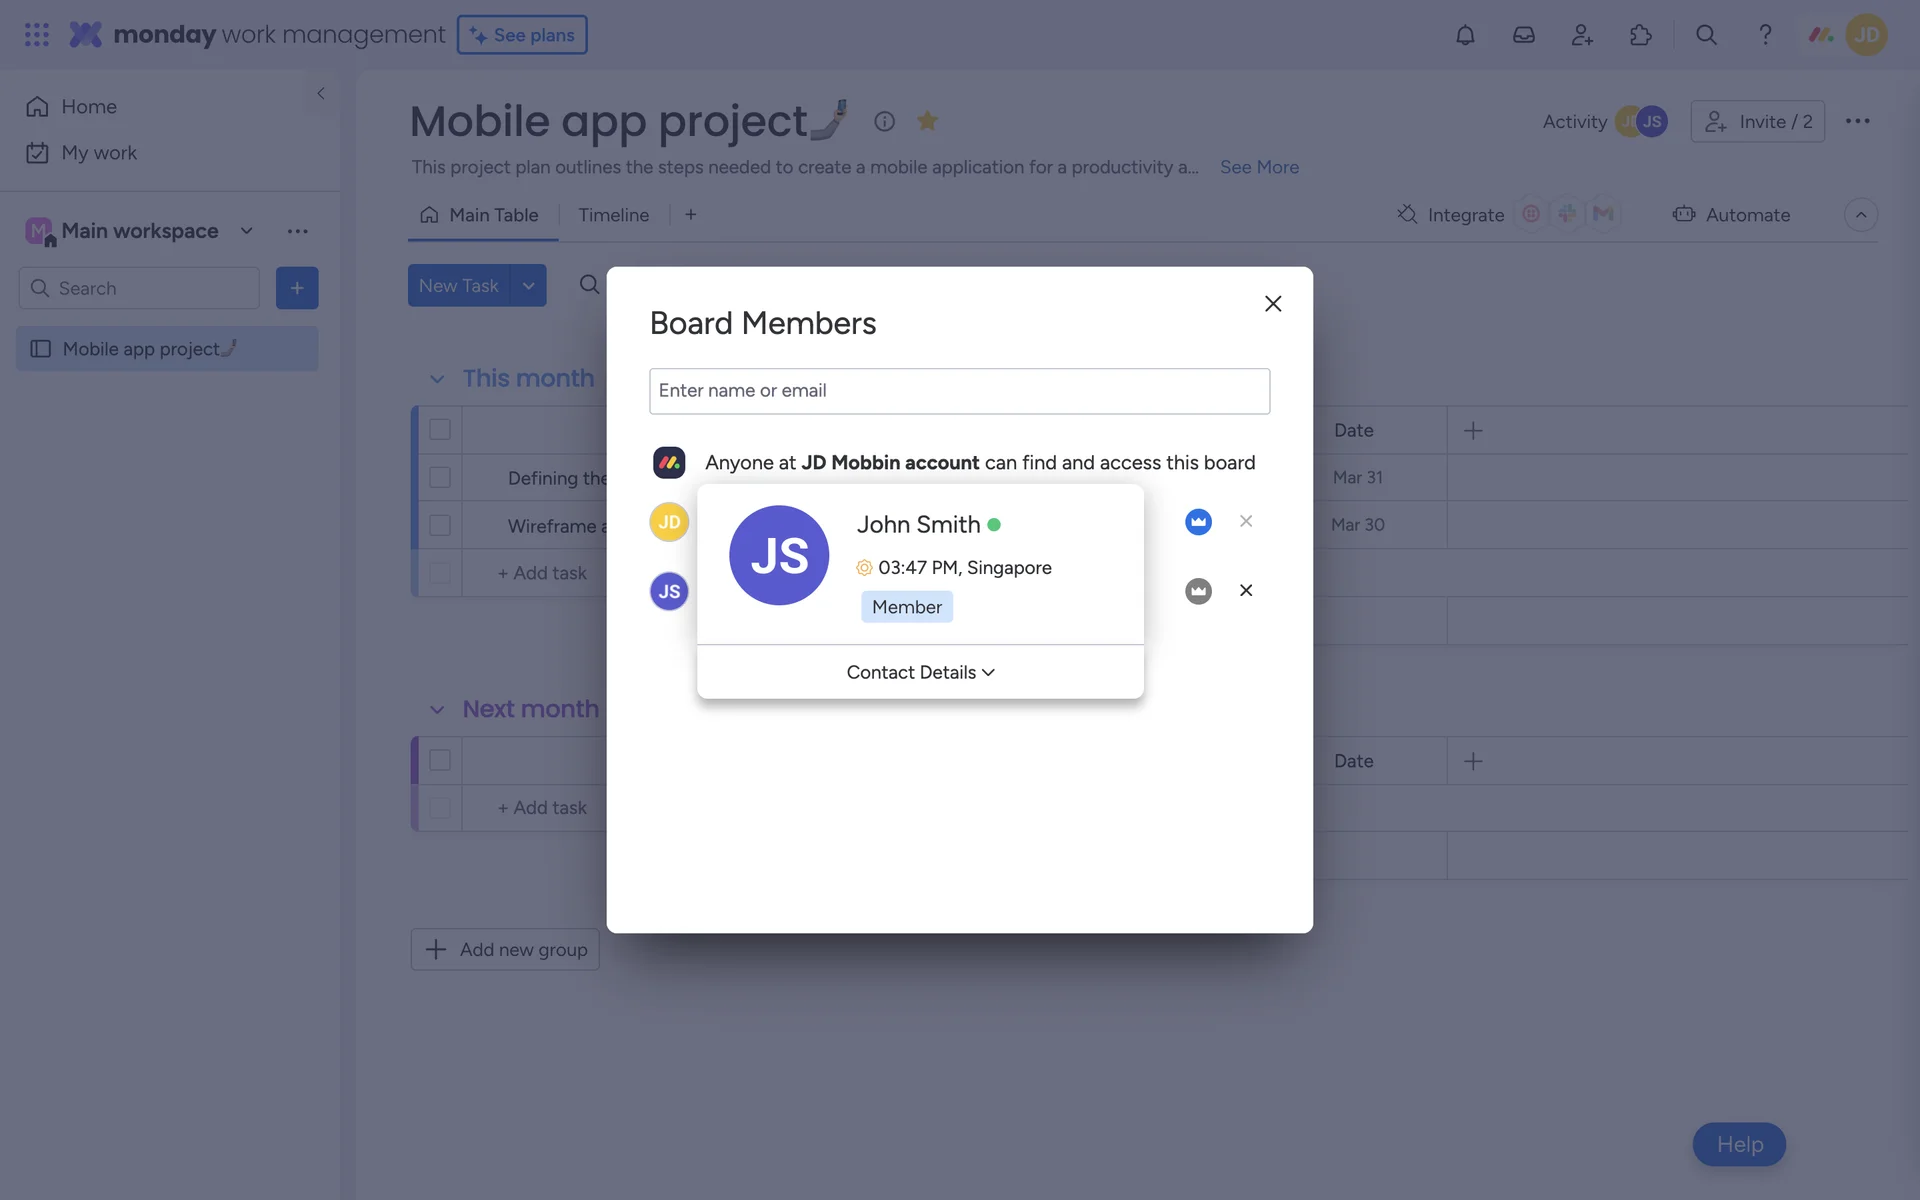This screenshot has width=1920, height=1200.
Task: Click the Enter name or email field
Action: pos(959,391)
